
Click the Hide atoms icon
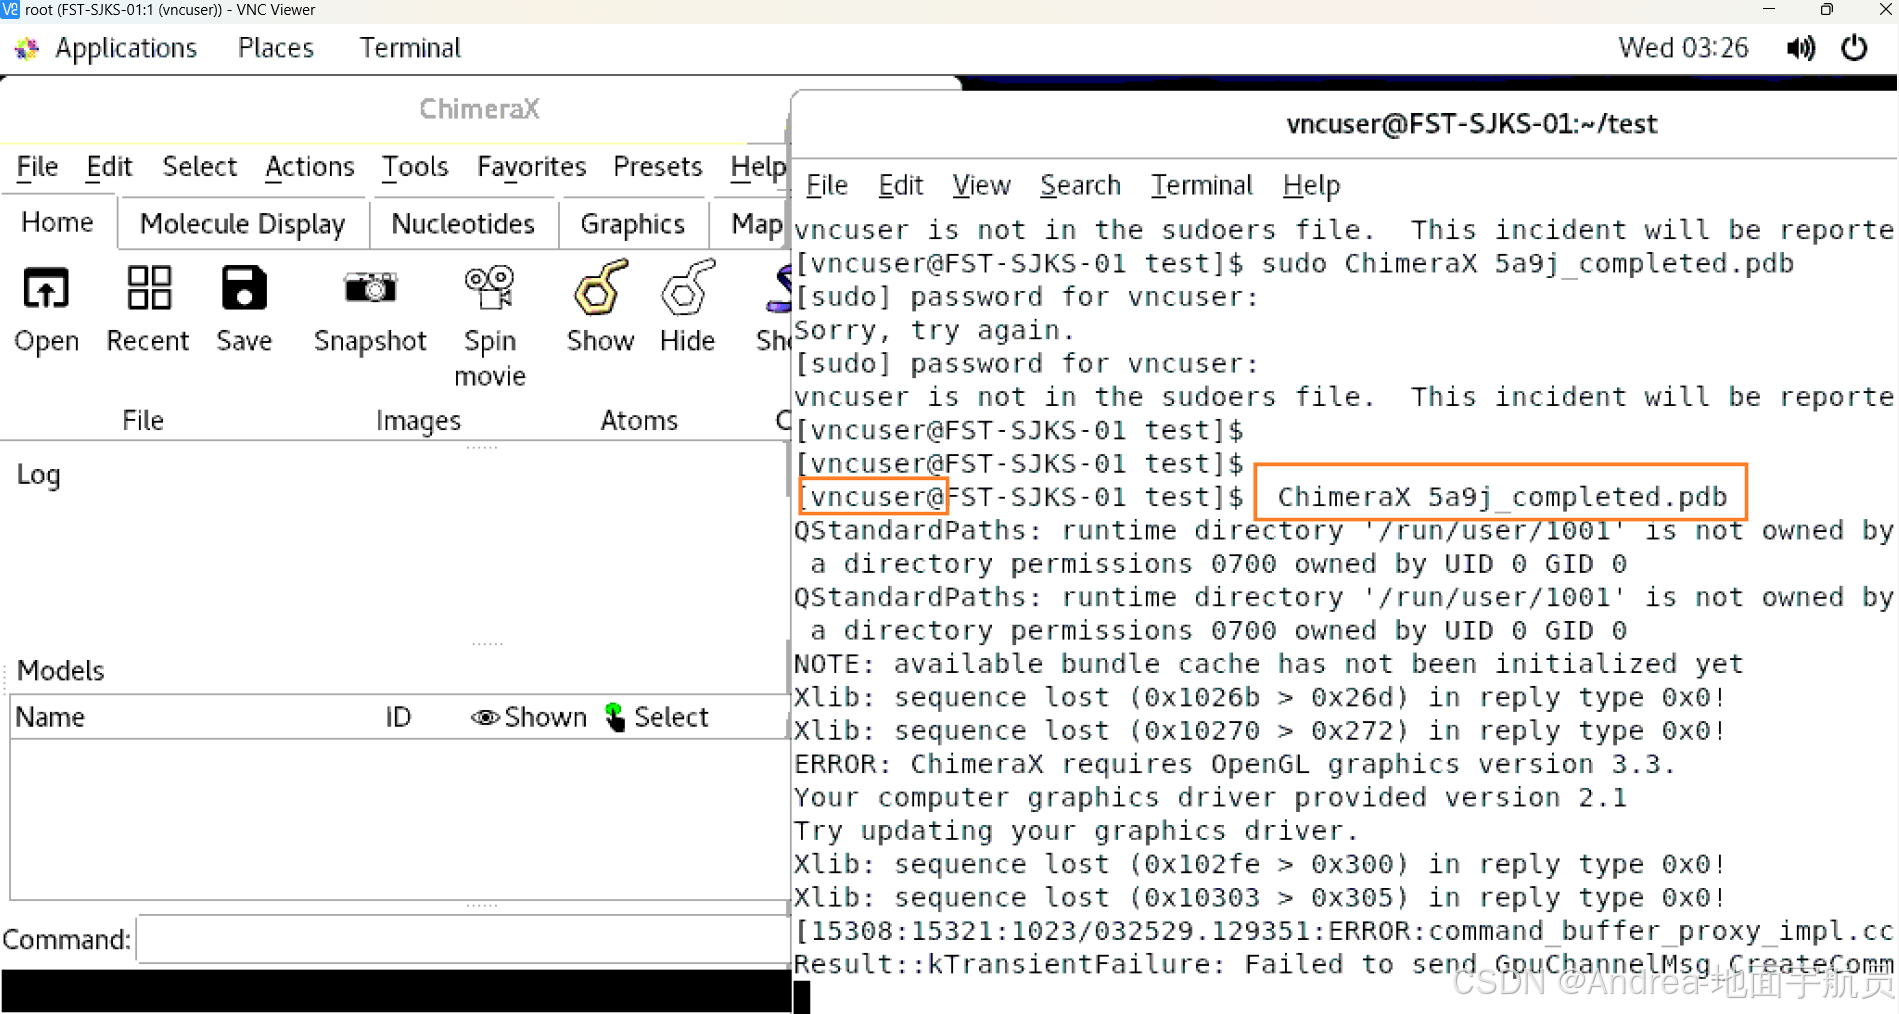tap(688, 289)
